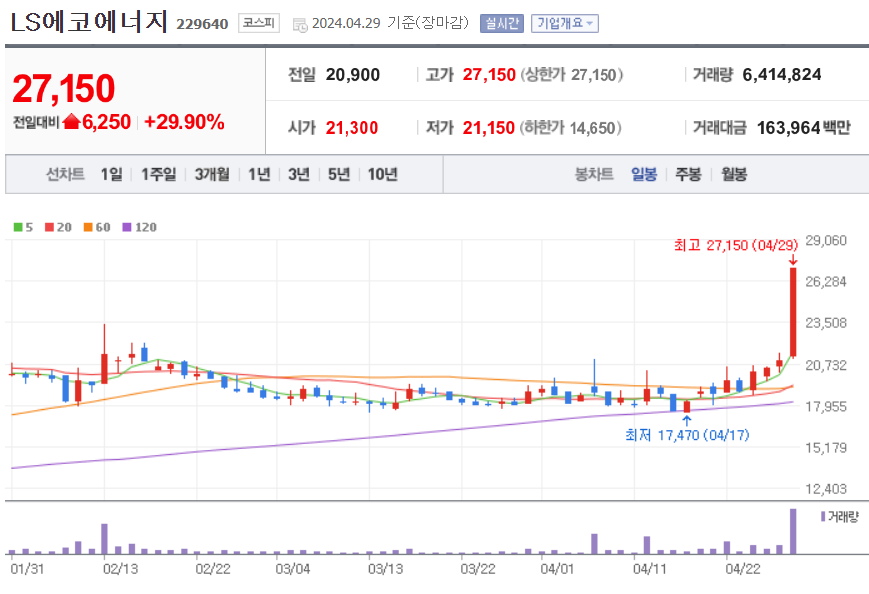Click the 전일 value 20,900
The width and height of the screenshot is (869, 594).
pos(352,75)
